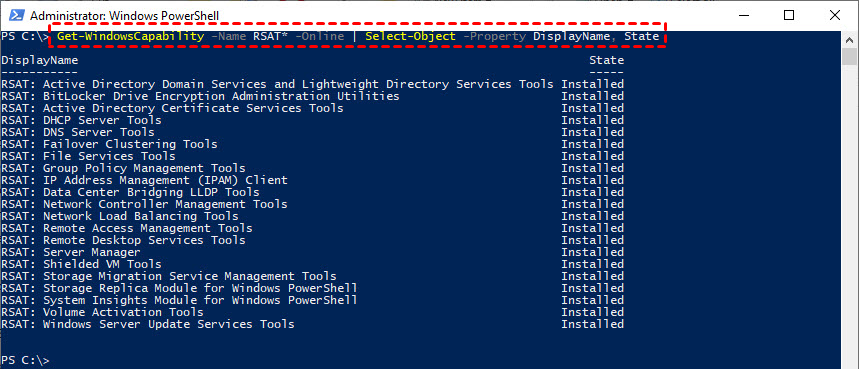Click the bottom PS C:\> prompt
This screenshot has height=369, width=859.
[25, 360]
